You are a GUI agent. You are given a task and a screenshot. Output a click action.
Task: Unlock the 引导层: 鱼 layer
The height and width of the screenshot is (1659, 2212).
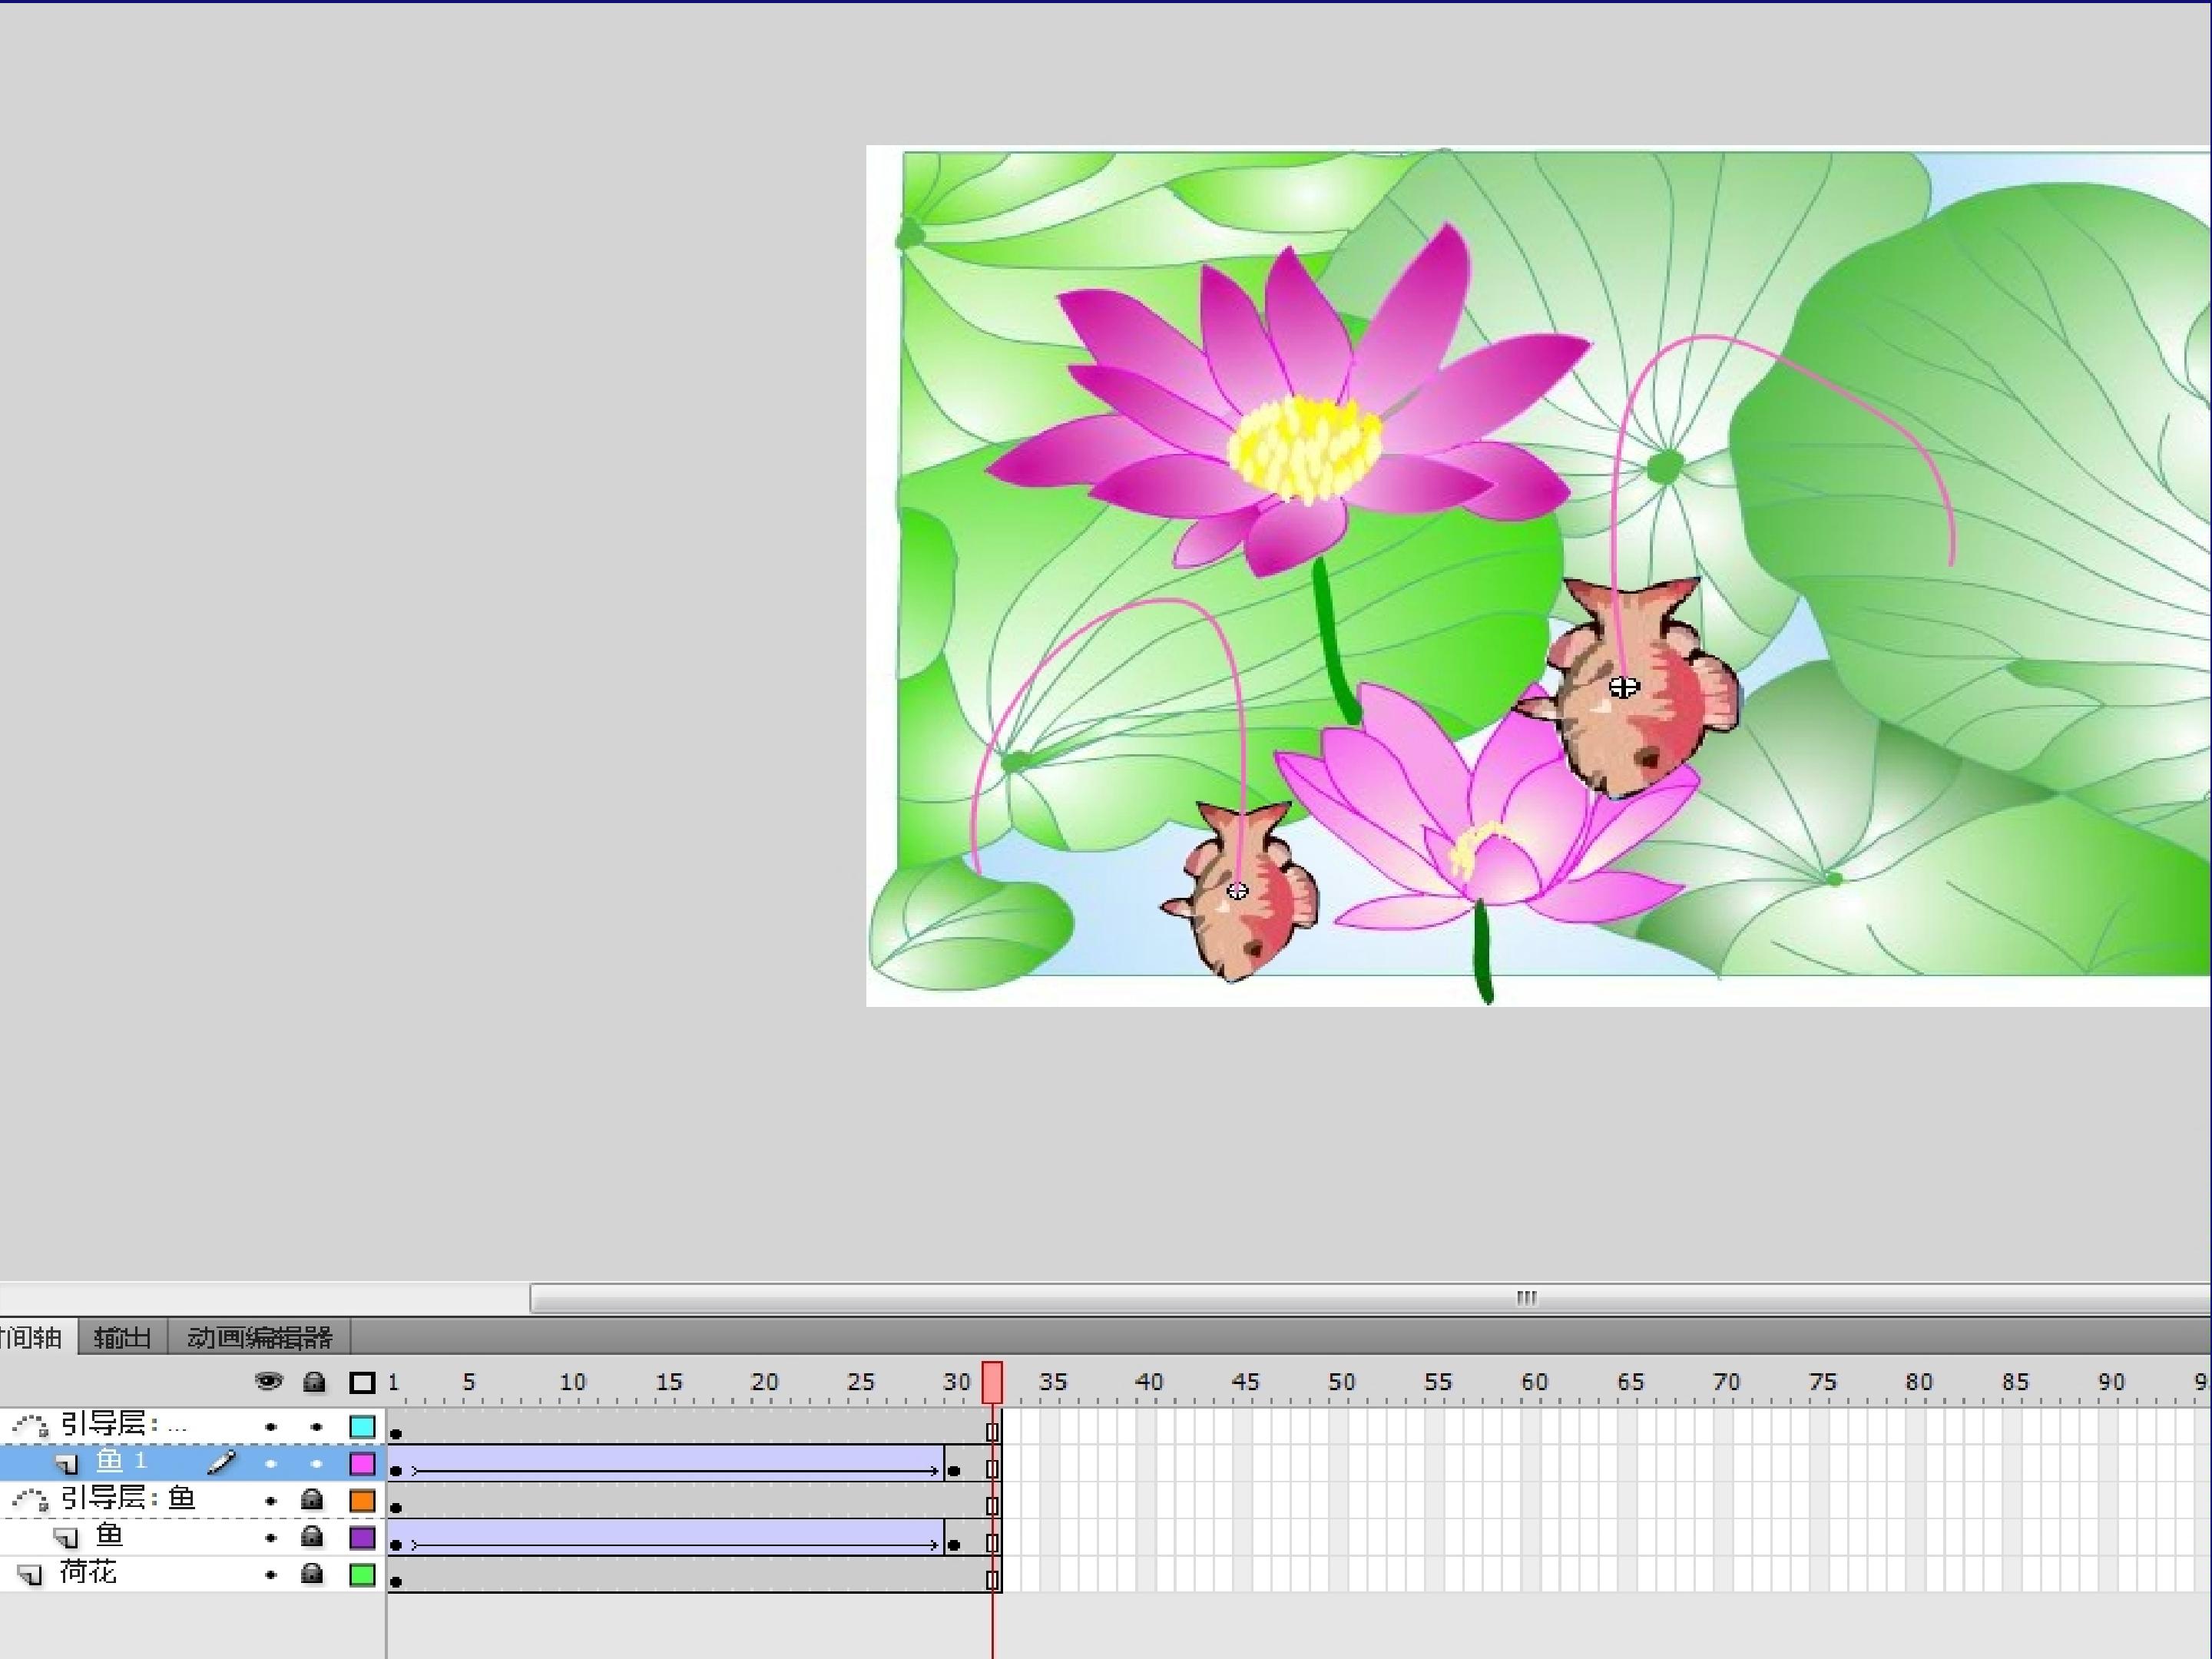click(312, 1500)
